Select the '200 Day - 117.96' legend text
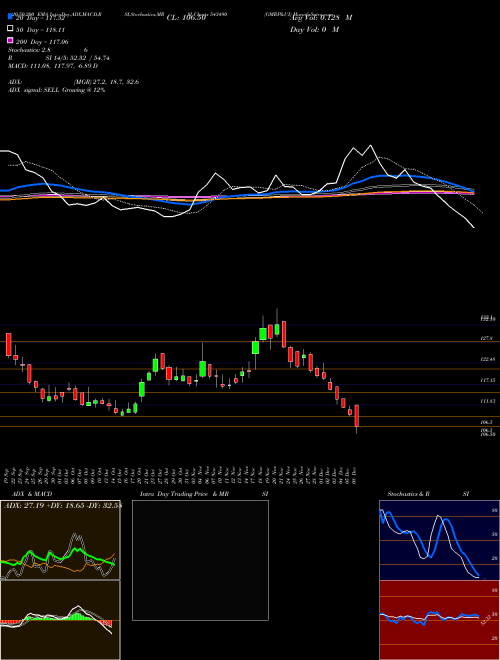The image size is (500, 660). pyautogui.click(x=42, y=42)
